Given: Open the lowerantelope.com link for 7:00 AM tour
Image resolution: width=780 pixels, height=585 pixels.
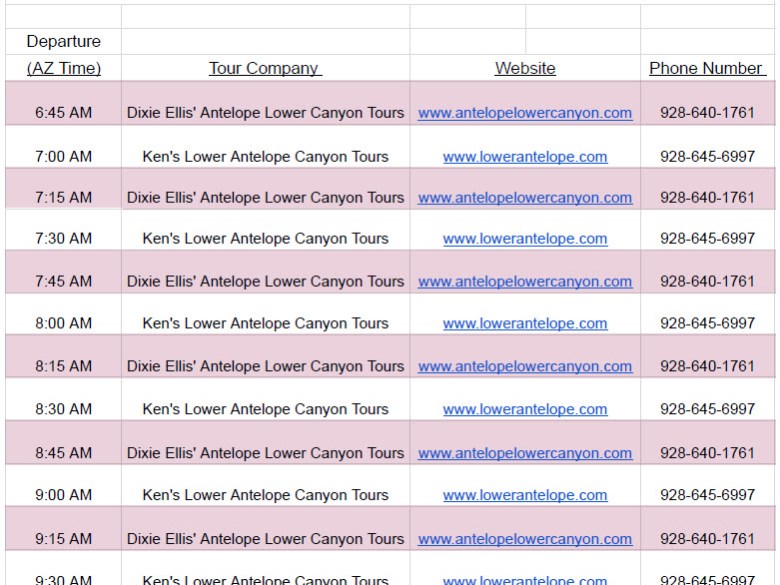Looking at the screenshot, I should pyautogui.click(x=524, y=156).
